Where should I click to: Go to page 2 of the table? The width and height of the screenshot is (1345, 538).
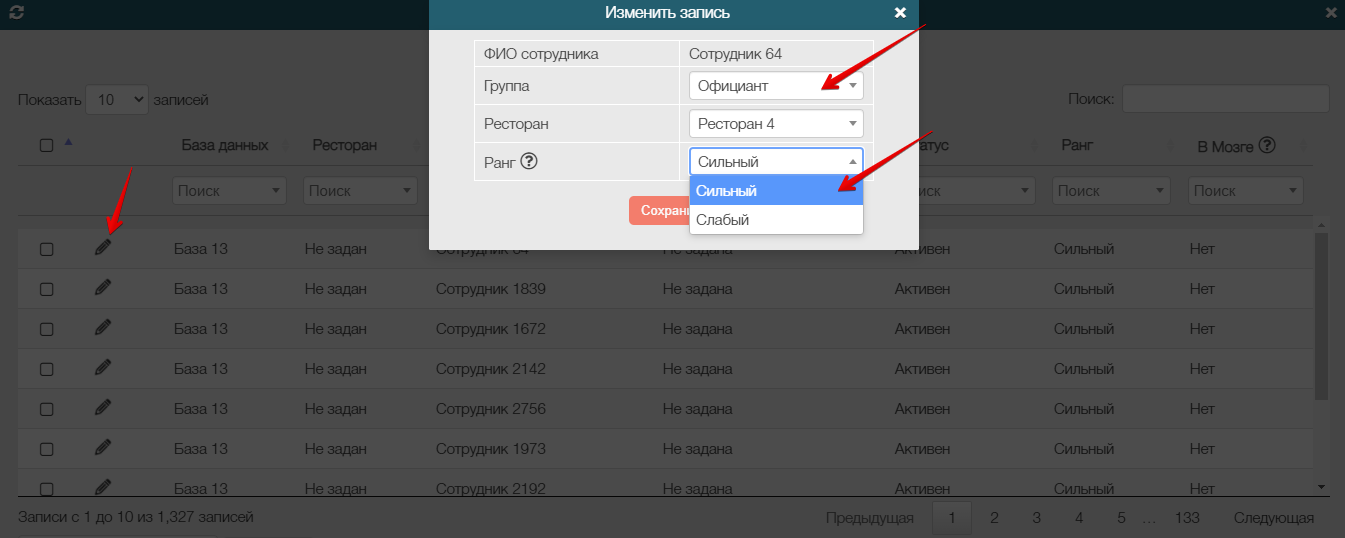(994, 518)
